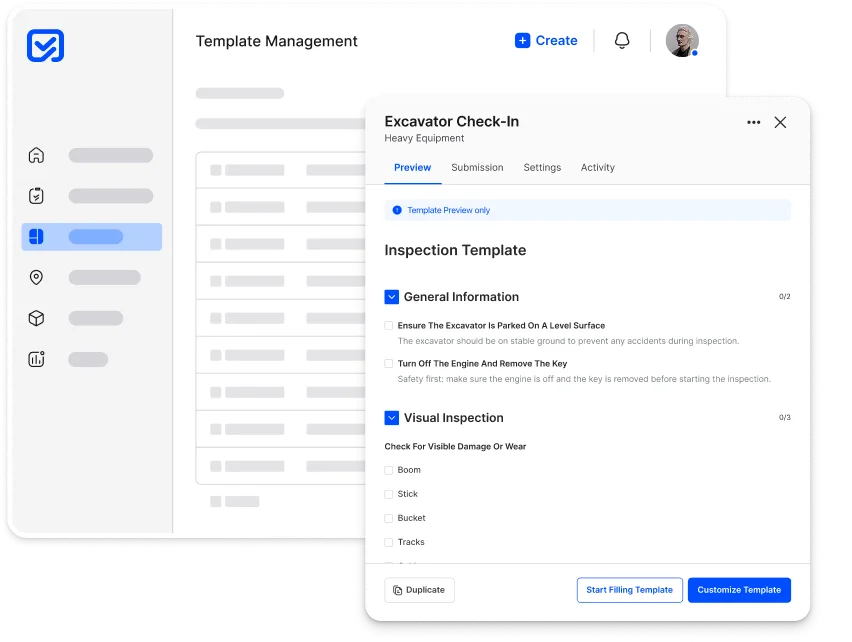Open the home sidebar icon
Viewport: 852px width, 642px height.
(36, 155)
